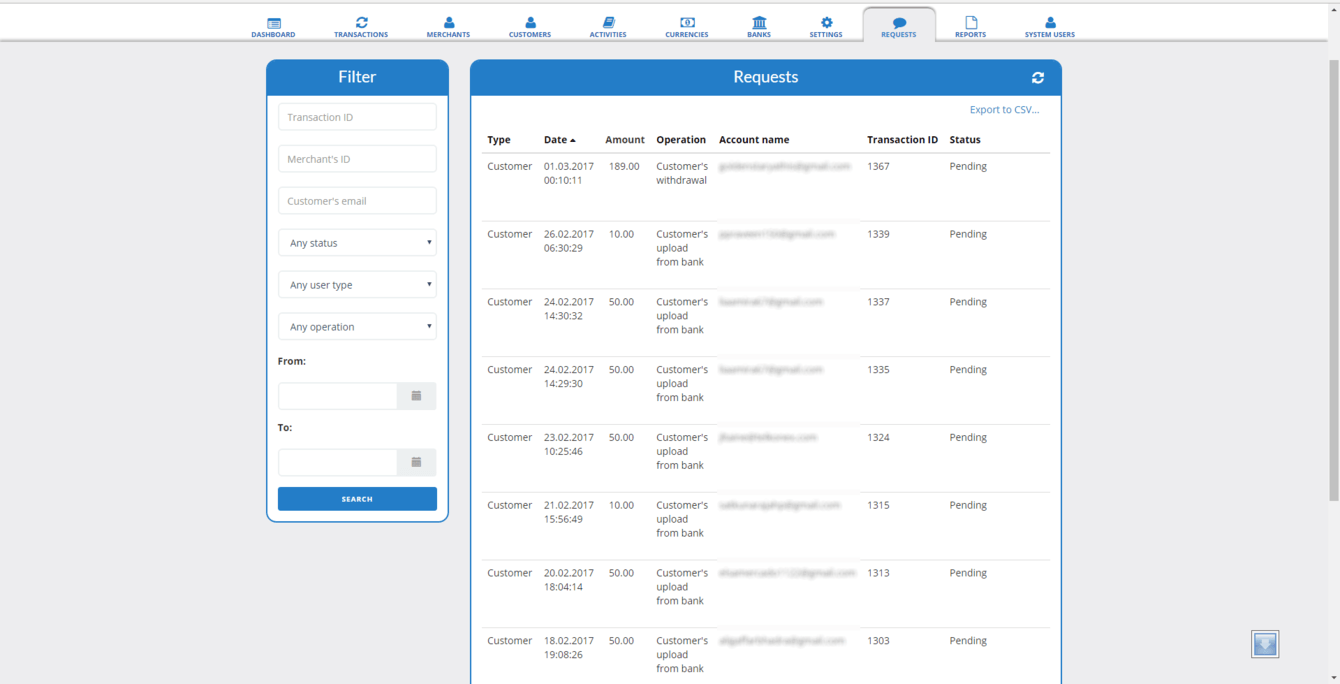Open the To date calendar picker

tap(416, 462)
